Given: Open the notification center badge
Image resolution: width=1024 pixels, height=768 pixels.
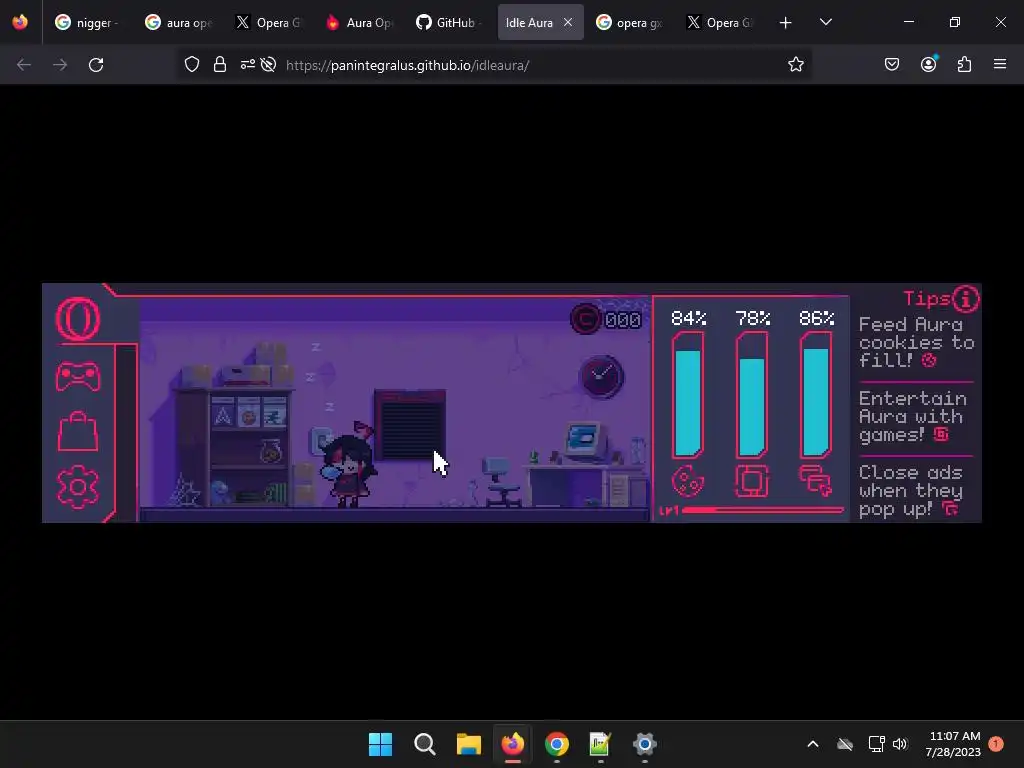Looking at the screenshot, I should click(996, 744).
